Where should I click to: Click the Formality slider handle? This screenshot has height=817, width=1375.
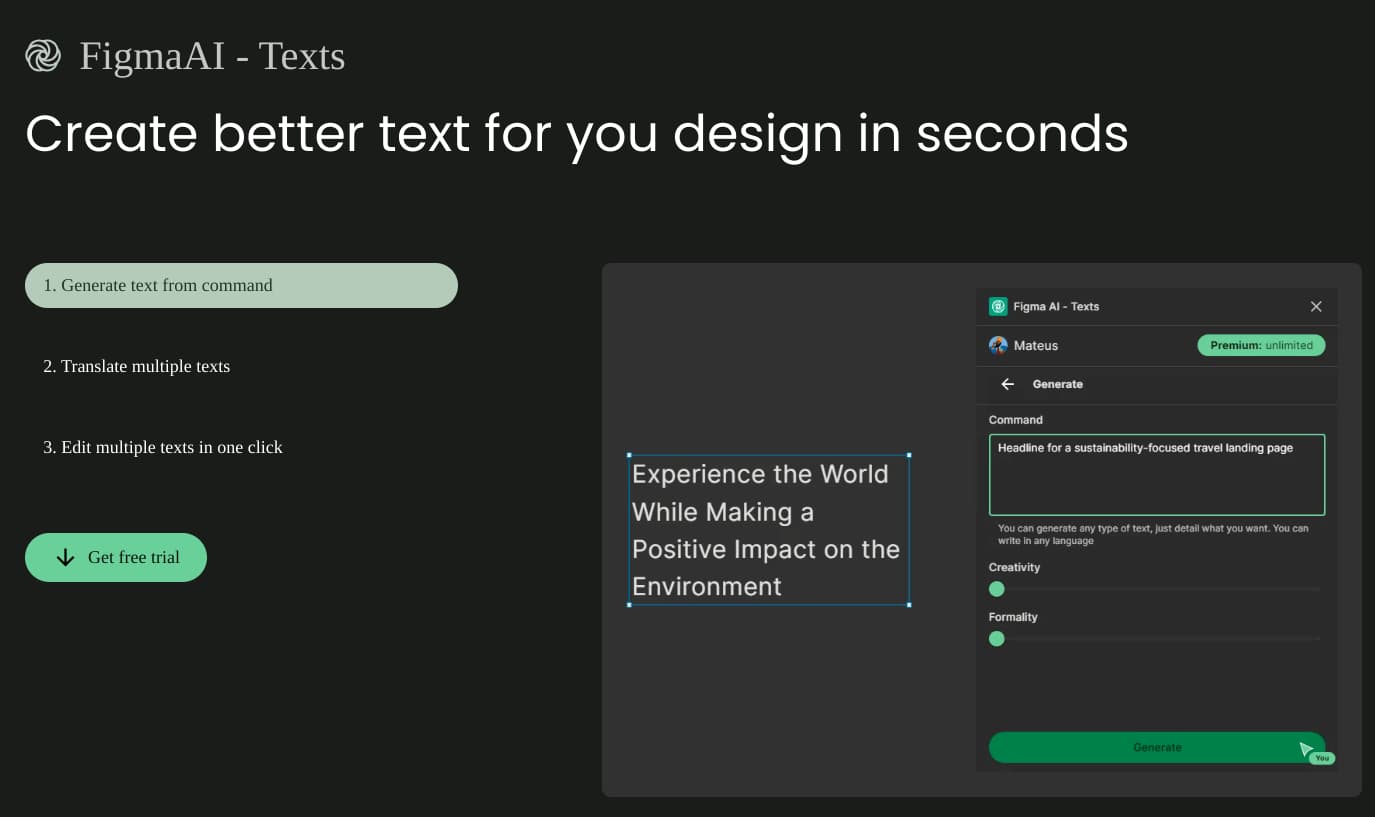[x=996, y=638]
